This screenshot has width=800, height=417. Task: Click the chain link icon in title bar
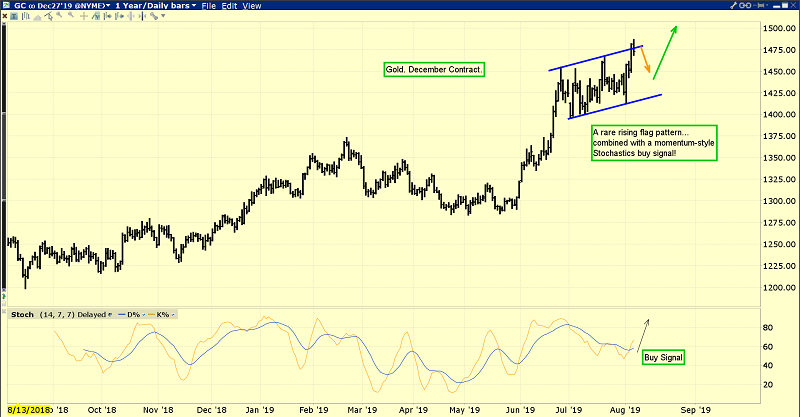click(x=745, y=5)
